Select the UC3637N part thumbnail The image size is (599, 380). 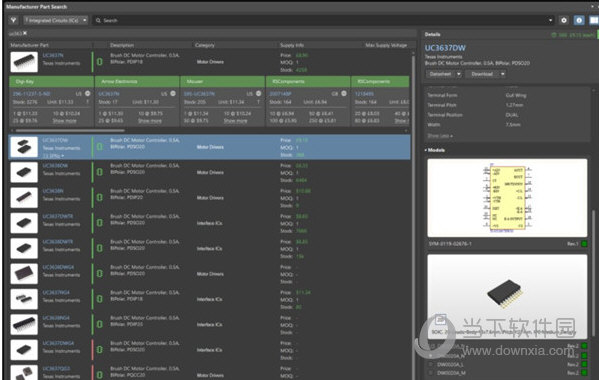pos(24,62)
